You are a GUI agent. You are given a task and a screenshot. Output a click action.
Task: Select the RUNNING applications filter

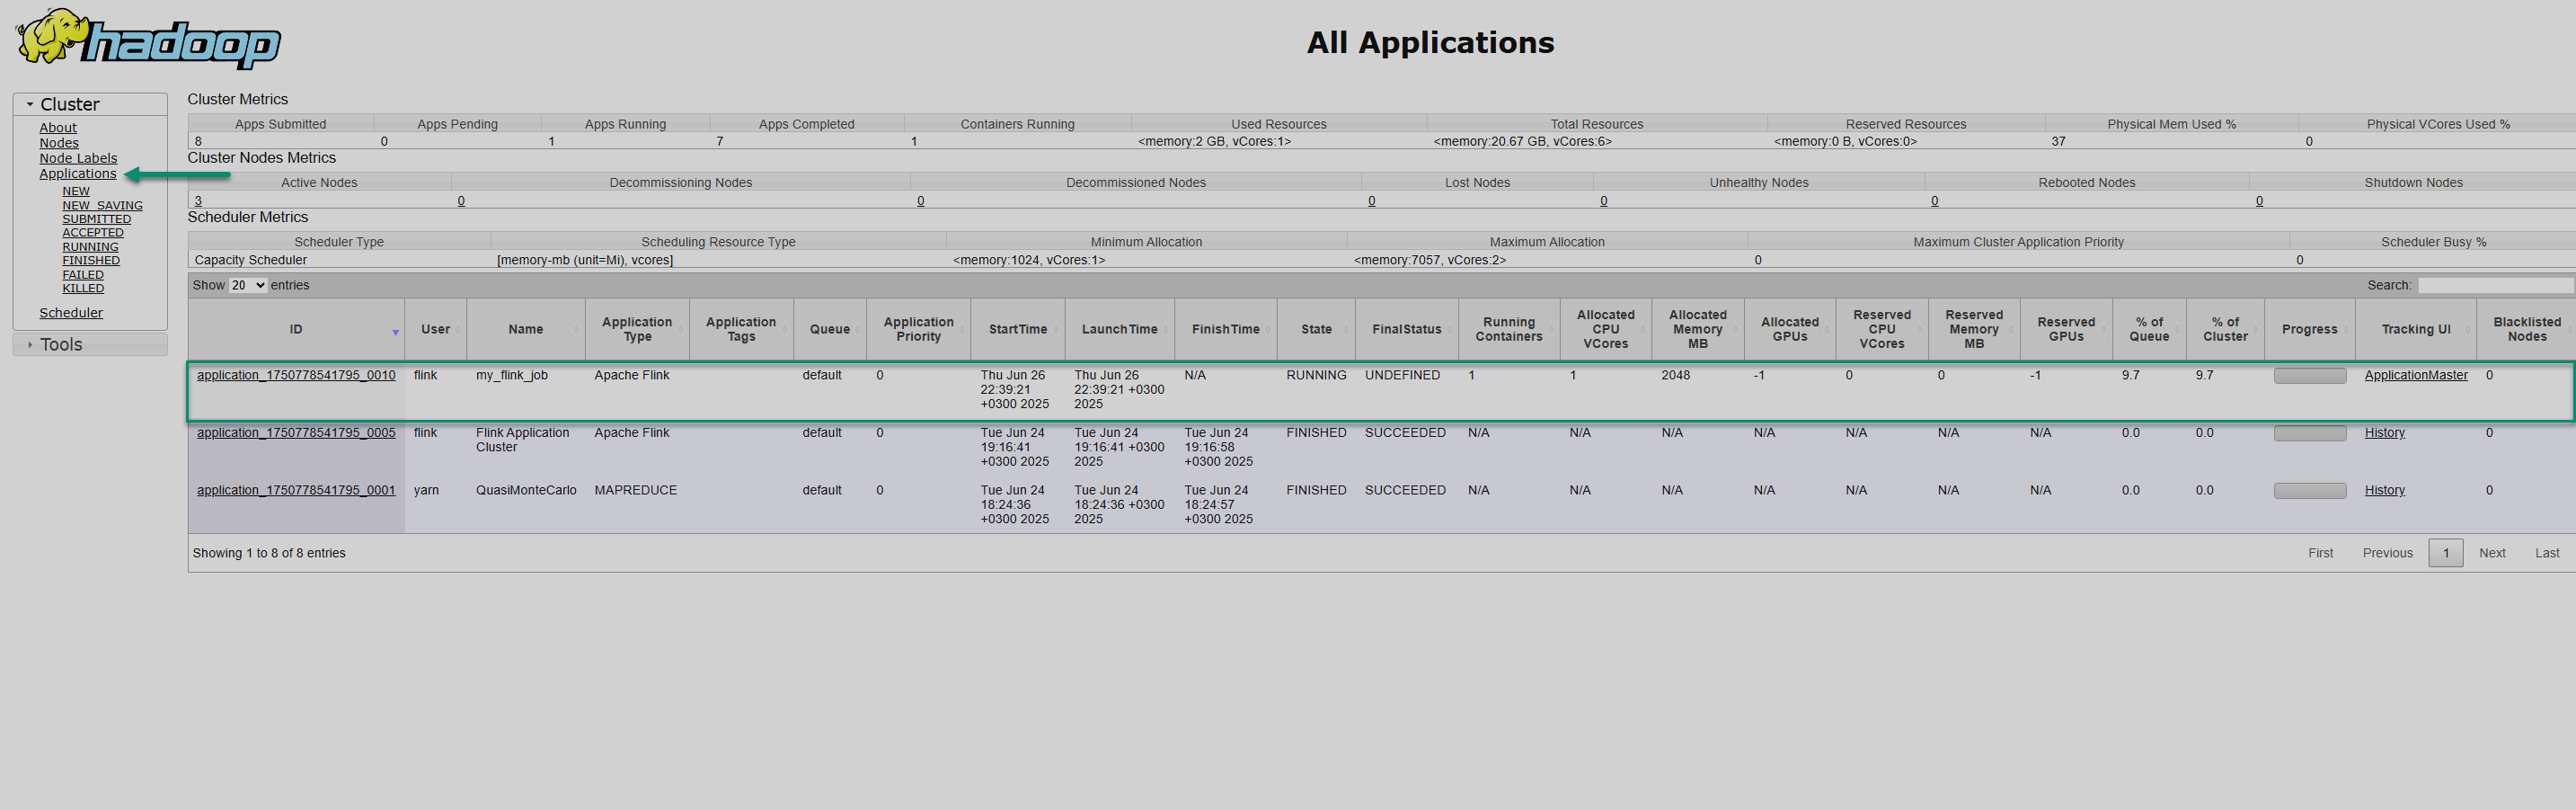pos(90,246)
